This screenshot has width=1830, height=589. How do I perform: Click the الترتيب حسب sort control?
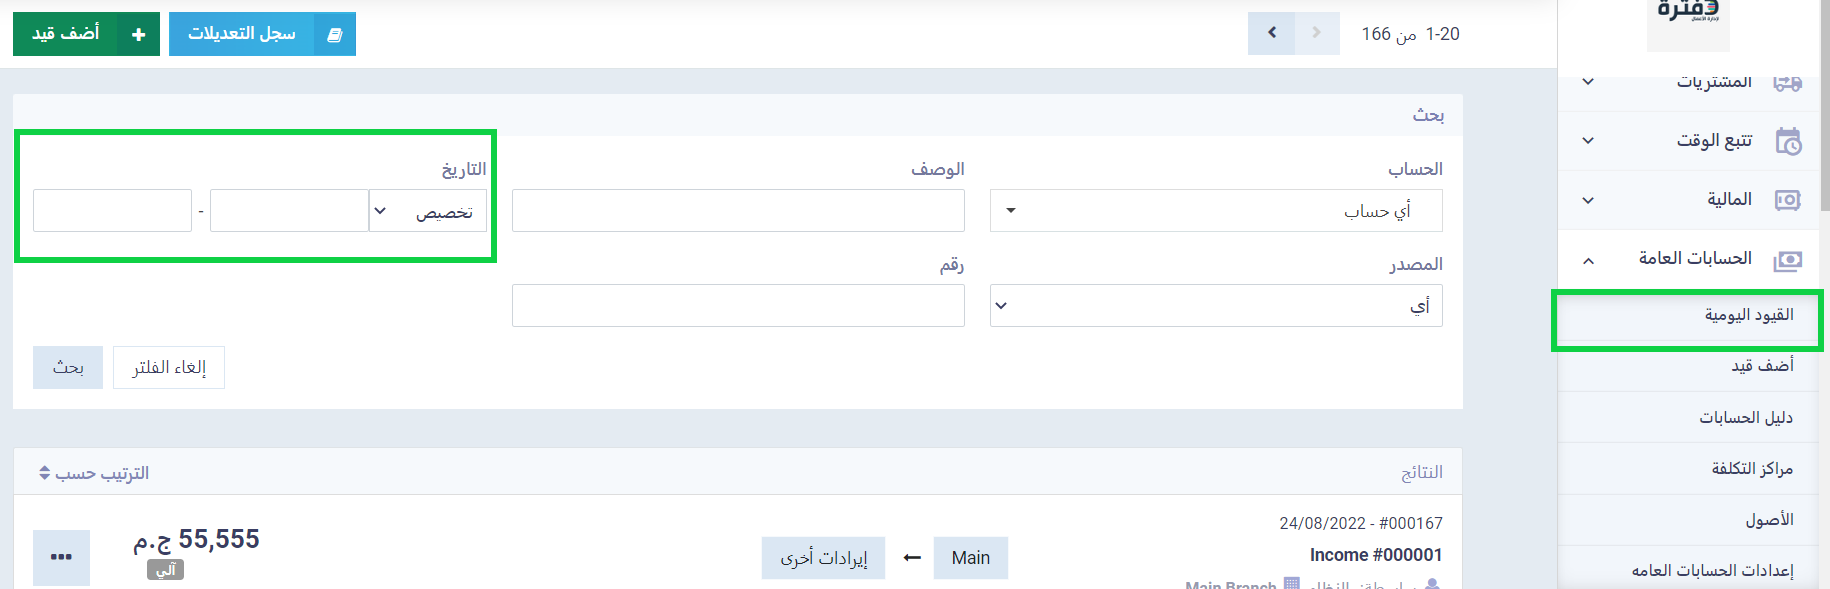pos(94,473)
